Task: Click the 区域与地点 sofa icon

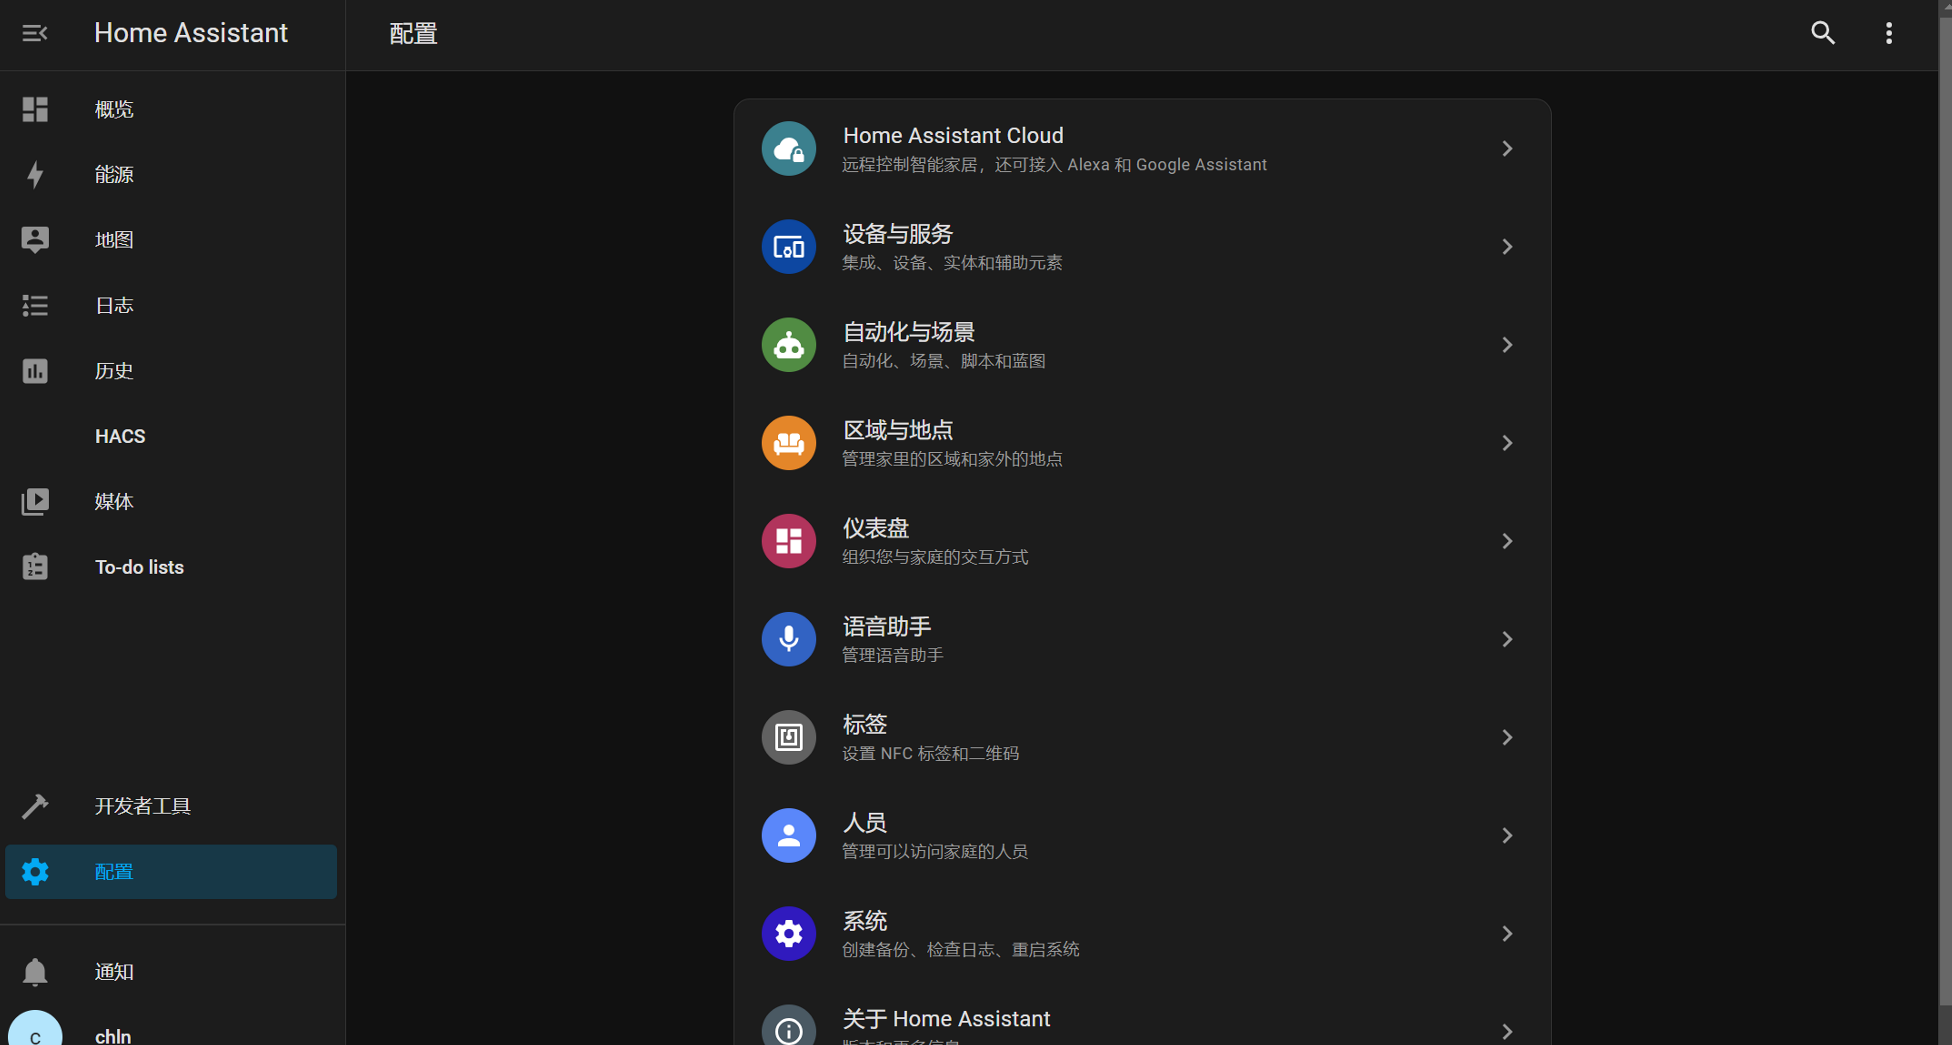Action: tap(789, 443)
